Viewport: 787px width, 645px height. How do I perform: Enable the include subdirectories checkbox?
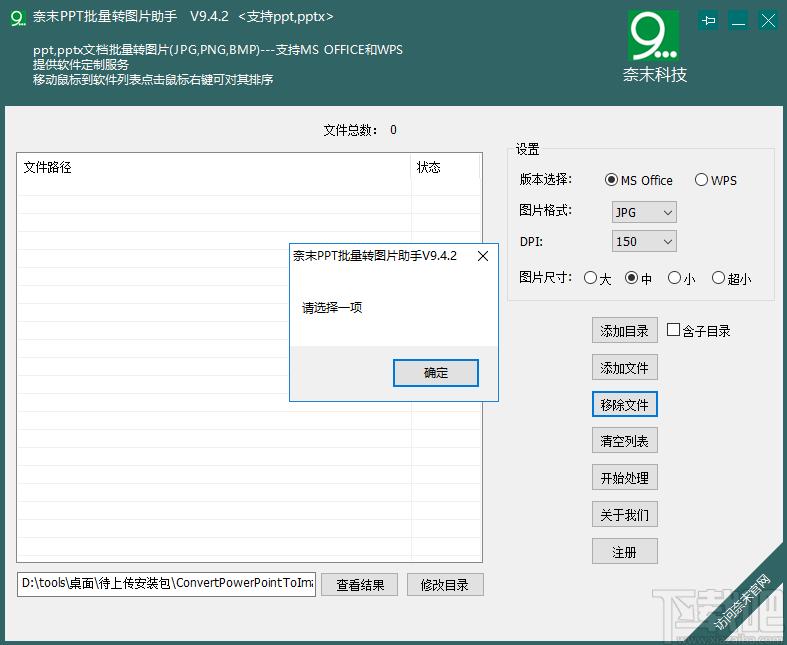click(674, 330)
